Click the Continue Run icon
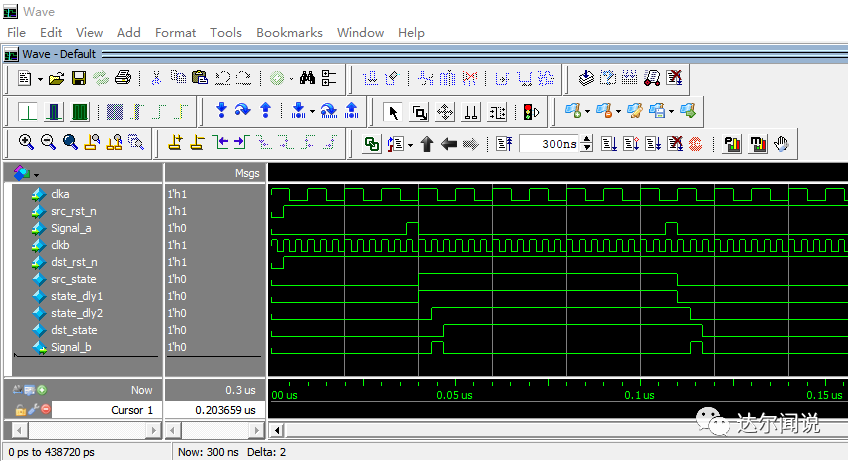This screenshot has width=848, height=461. [631, 144]
